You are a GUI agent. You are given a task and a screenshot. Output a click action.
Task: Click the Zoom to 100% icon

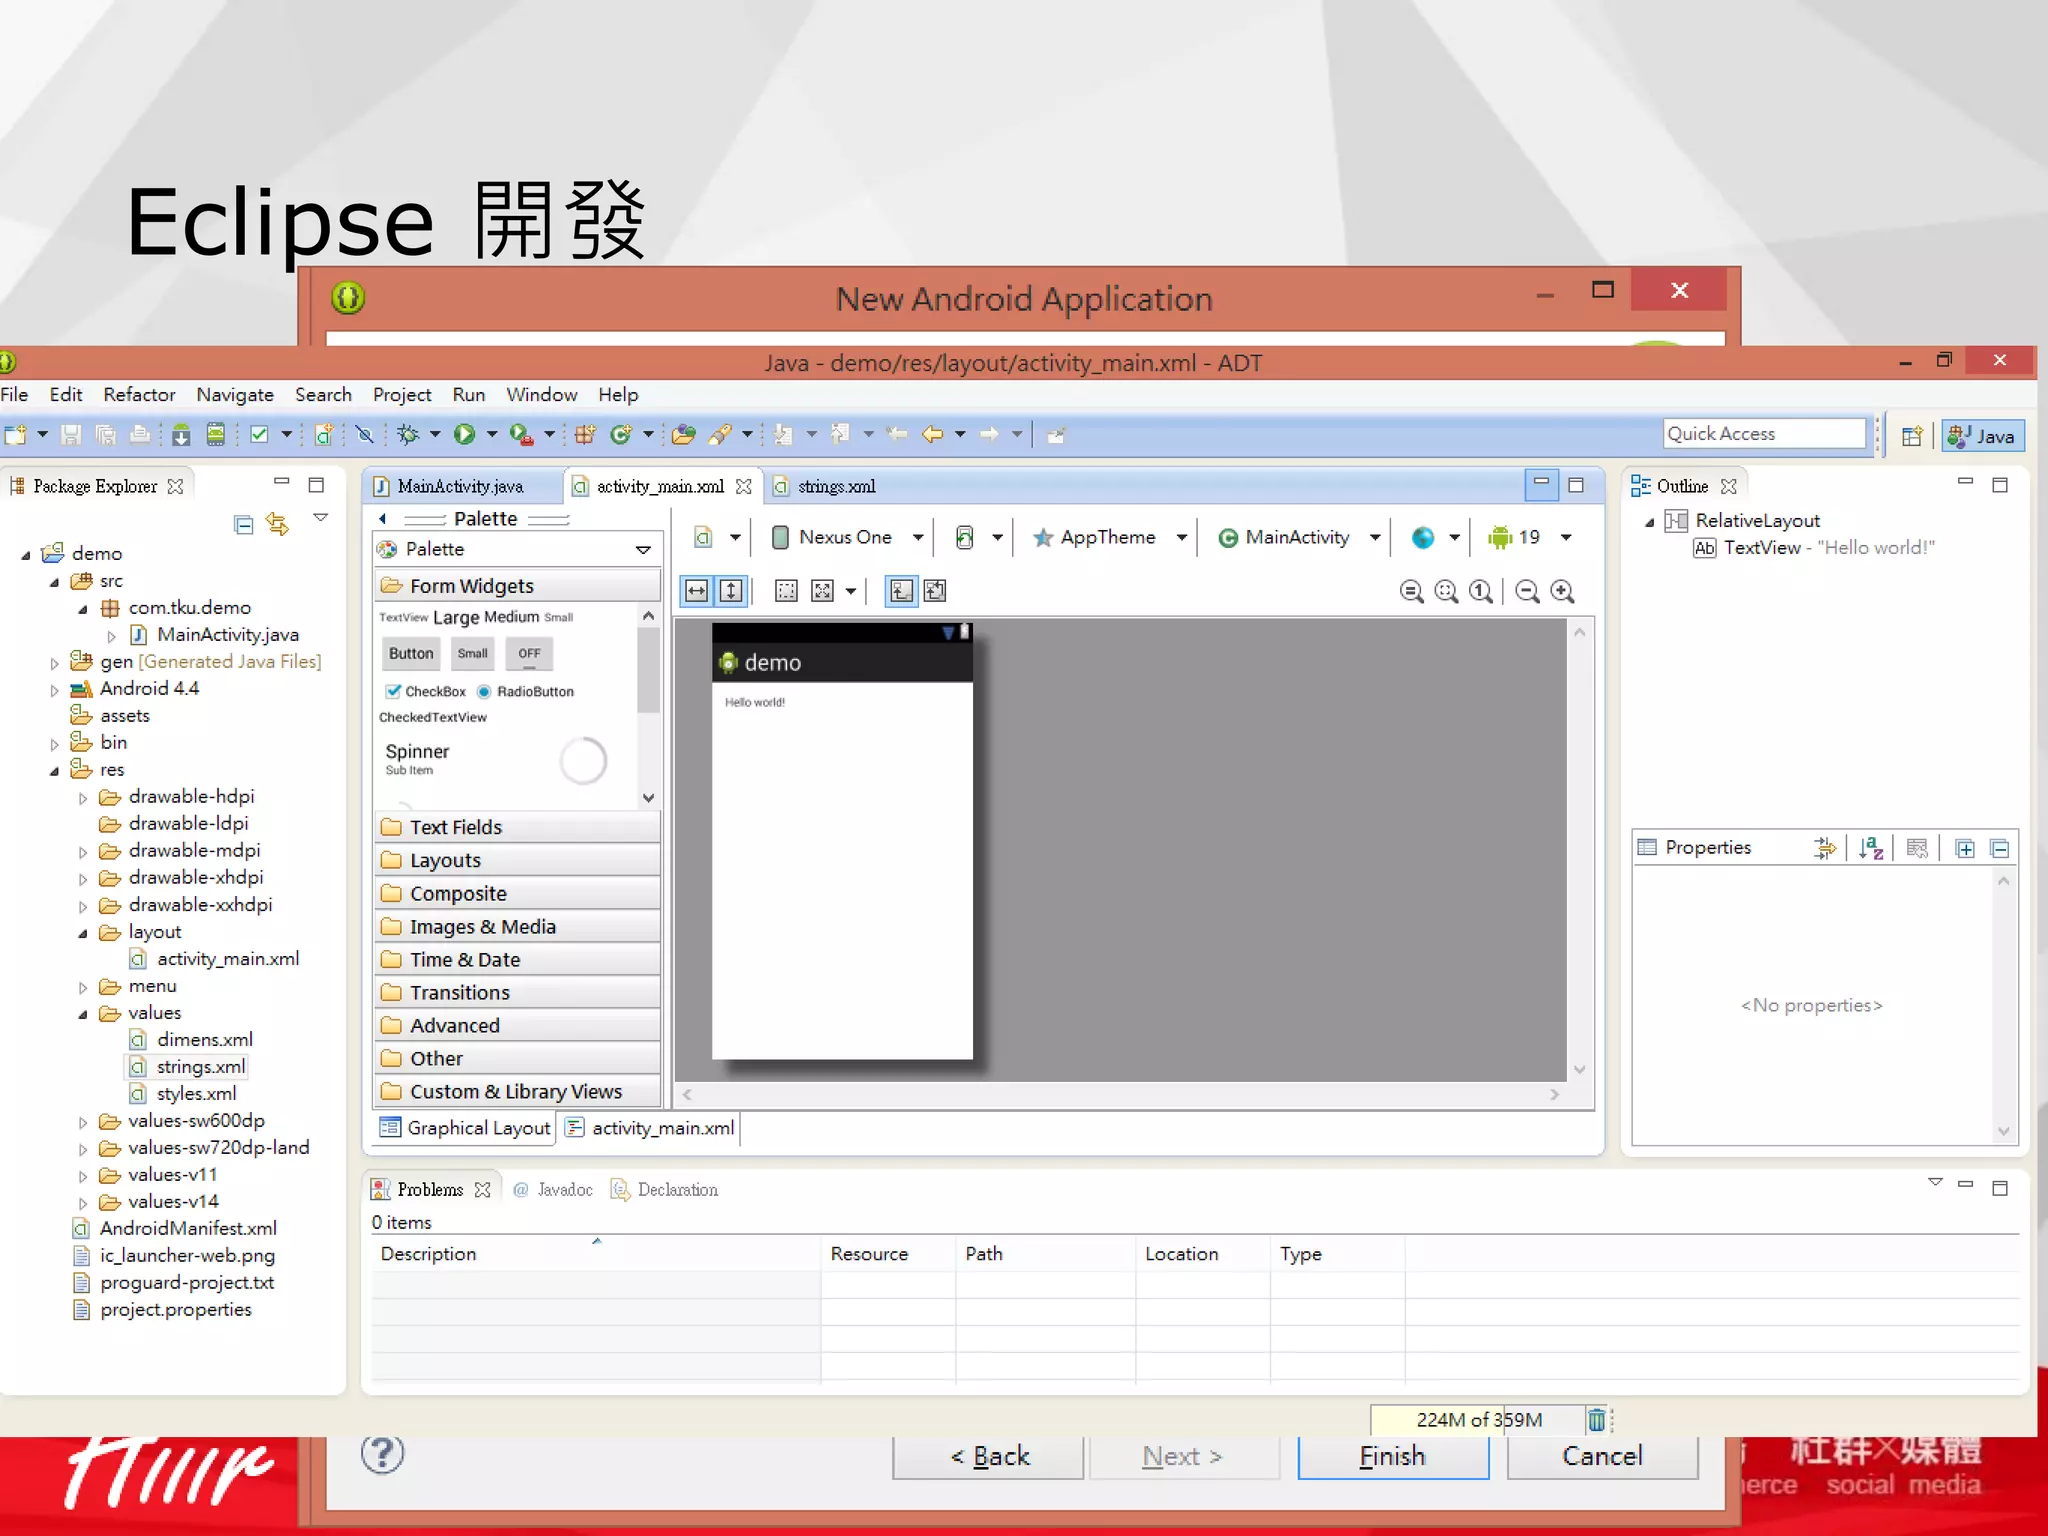(x=1481, y=591)
